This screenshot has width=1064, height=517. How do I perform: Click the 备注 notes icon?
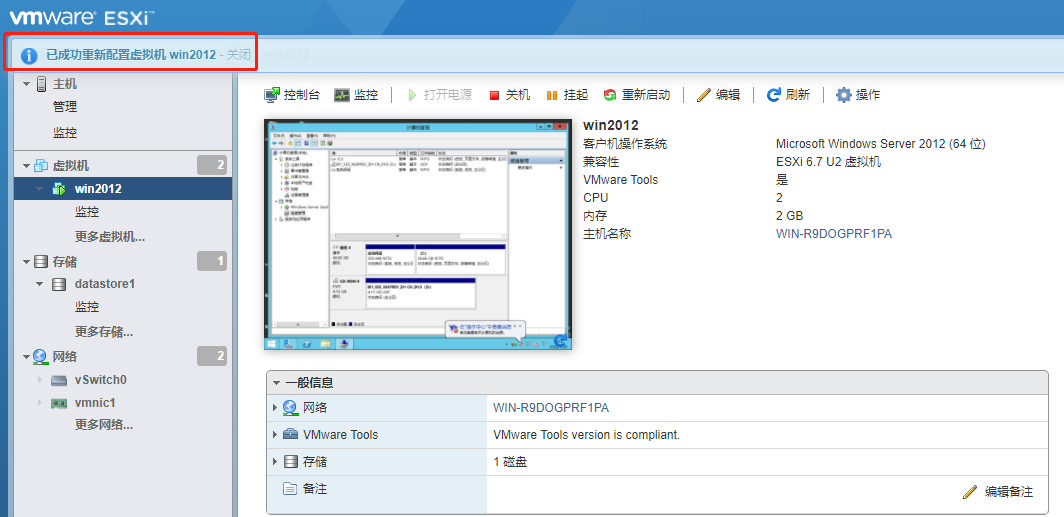[x=290, y=489]
